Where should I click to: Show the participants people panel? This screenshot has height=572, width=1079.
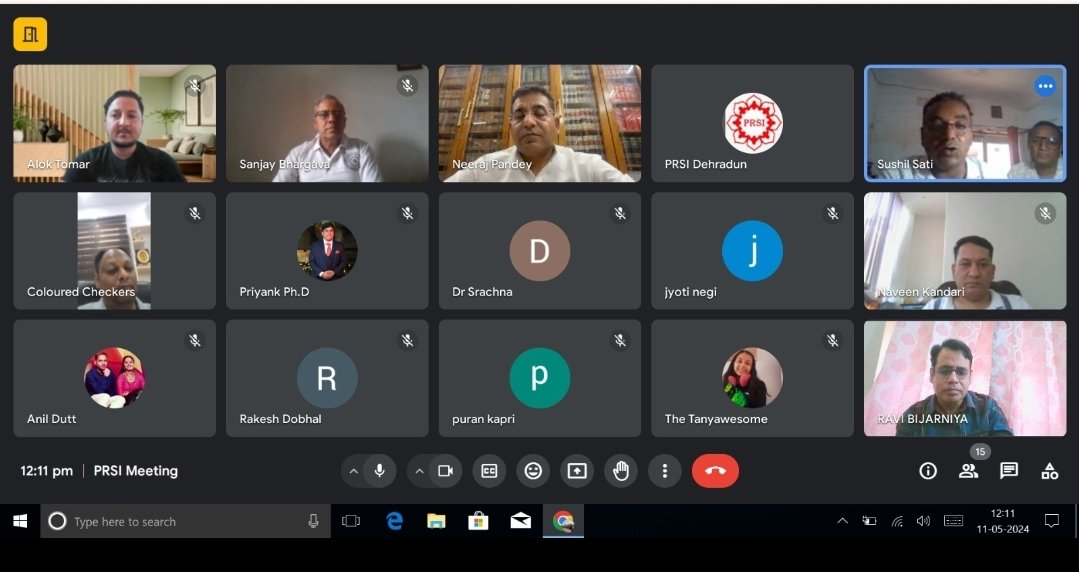(x=968, y=471)
